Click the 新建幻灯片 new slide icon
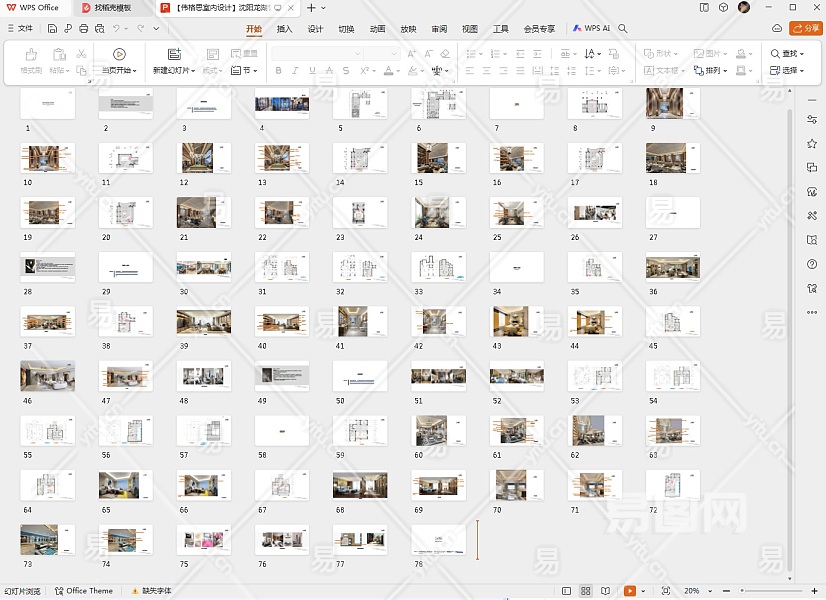 tap(174, 54)
